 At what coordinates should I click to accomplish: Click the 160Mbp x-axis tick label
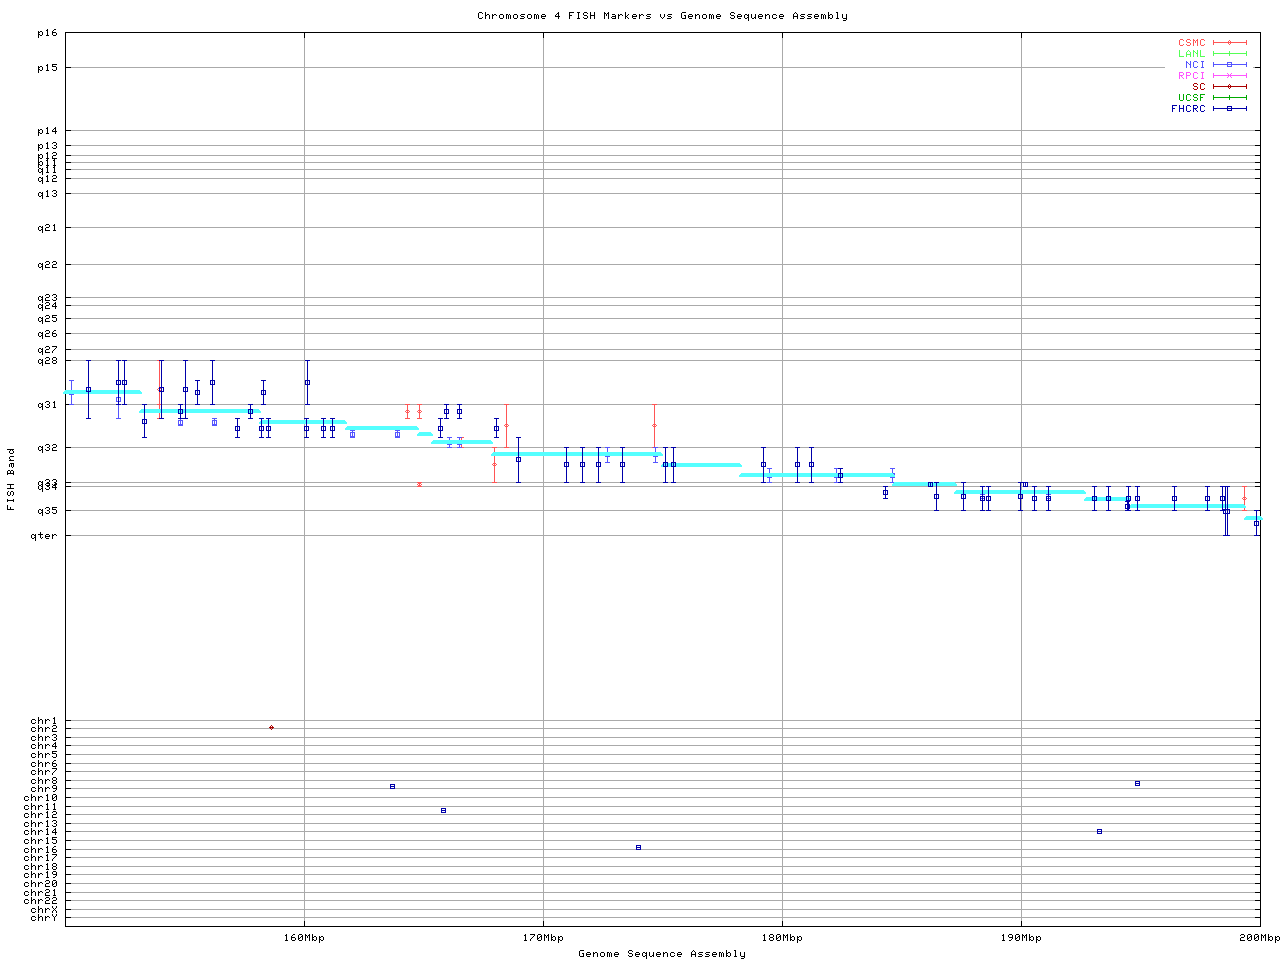pyautogui.click(x=304, y=938)
